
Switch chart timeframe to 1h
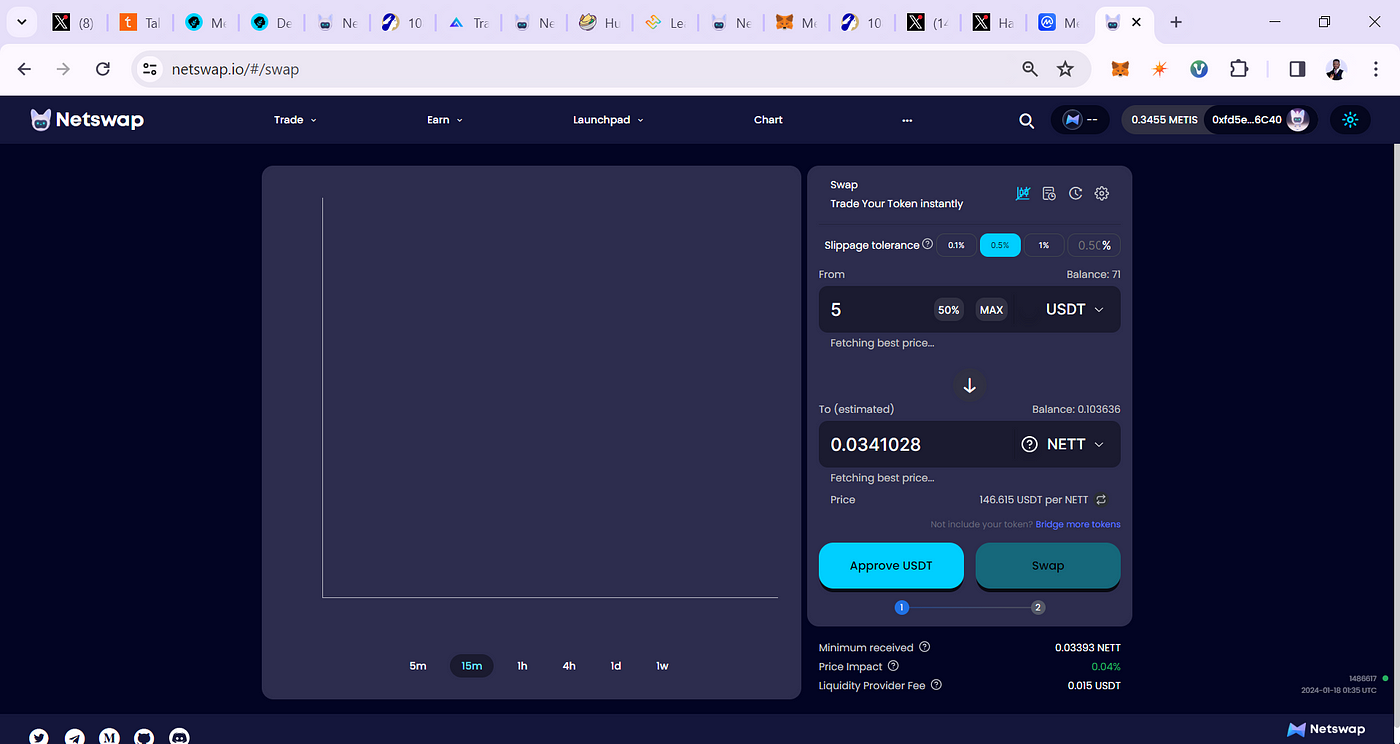(522, 666)
